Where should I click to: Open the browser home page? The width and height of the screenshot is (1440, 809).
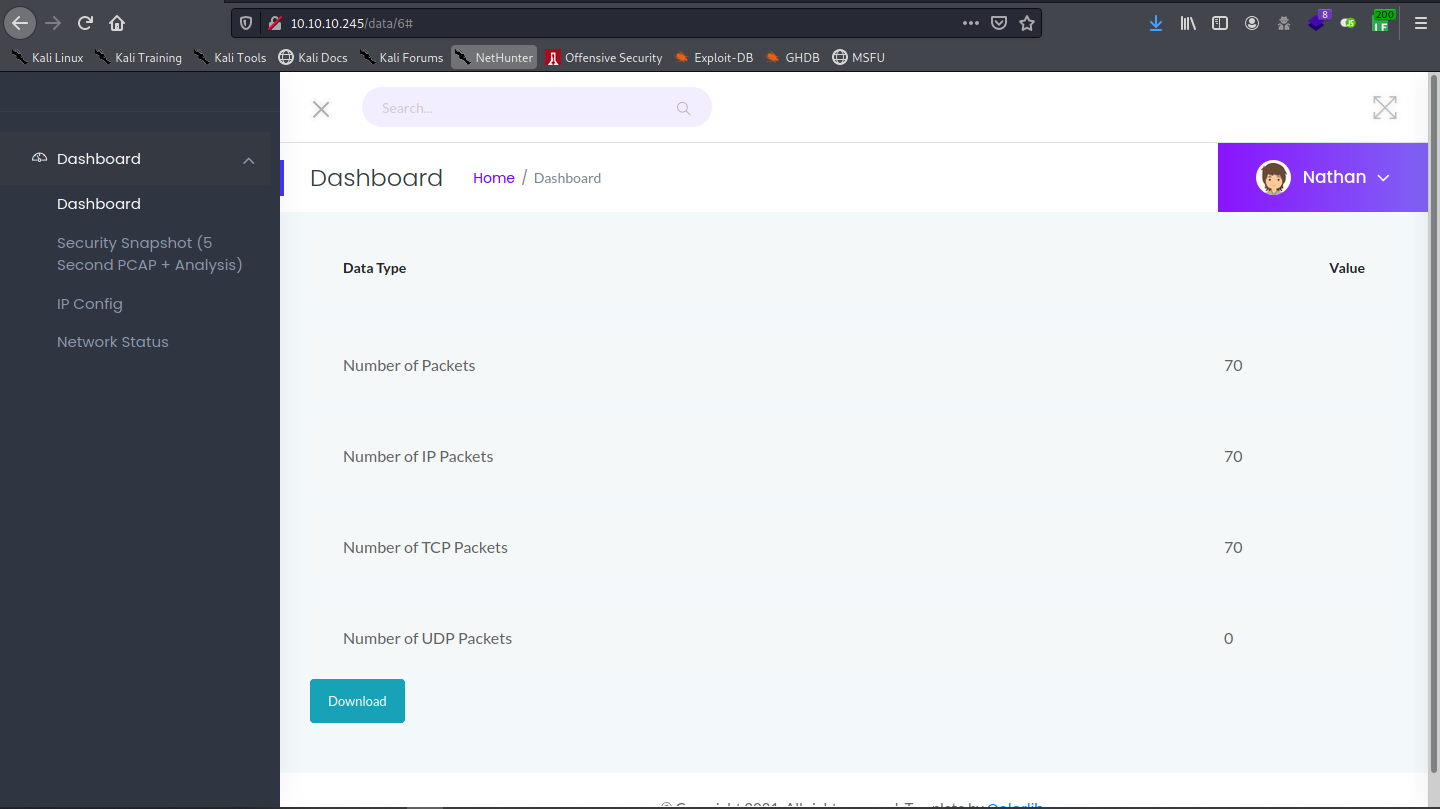coord(117,22)
